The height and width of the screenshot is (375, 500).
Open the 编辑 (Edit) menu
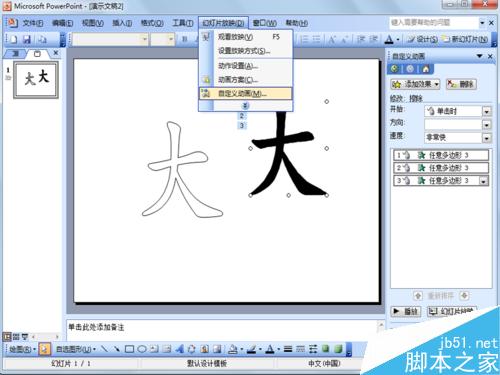coord(63,23)
